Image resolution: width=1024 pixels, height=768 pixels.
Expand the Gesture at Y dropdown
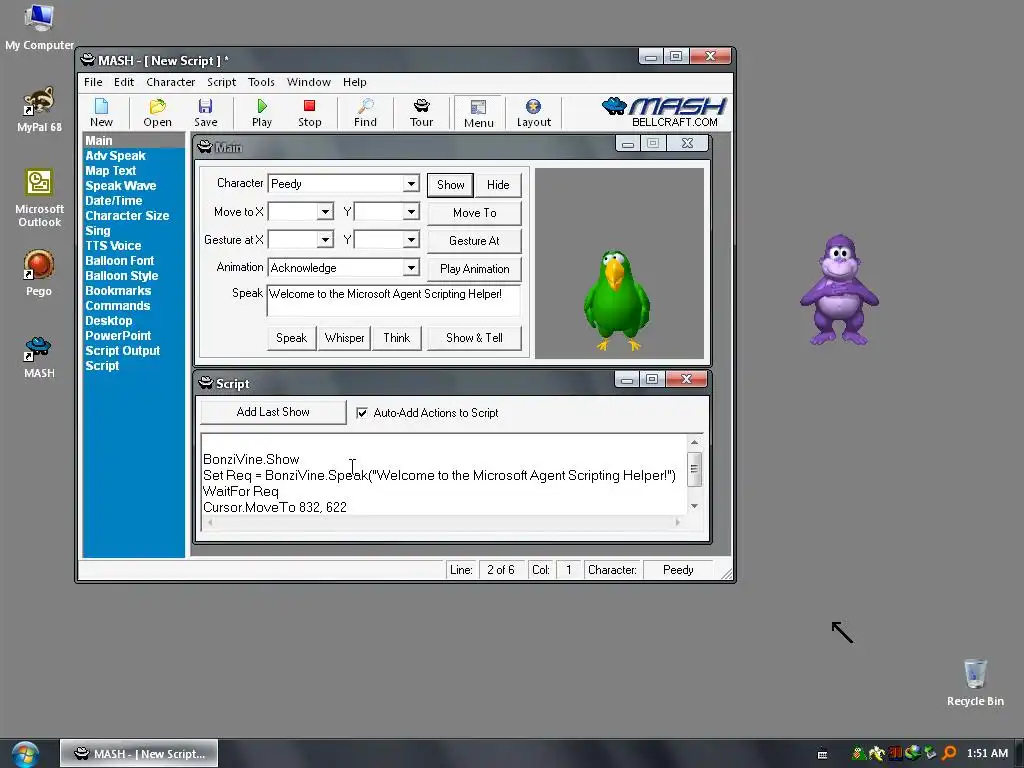pos(411,240)
